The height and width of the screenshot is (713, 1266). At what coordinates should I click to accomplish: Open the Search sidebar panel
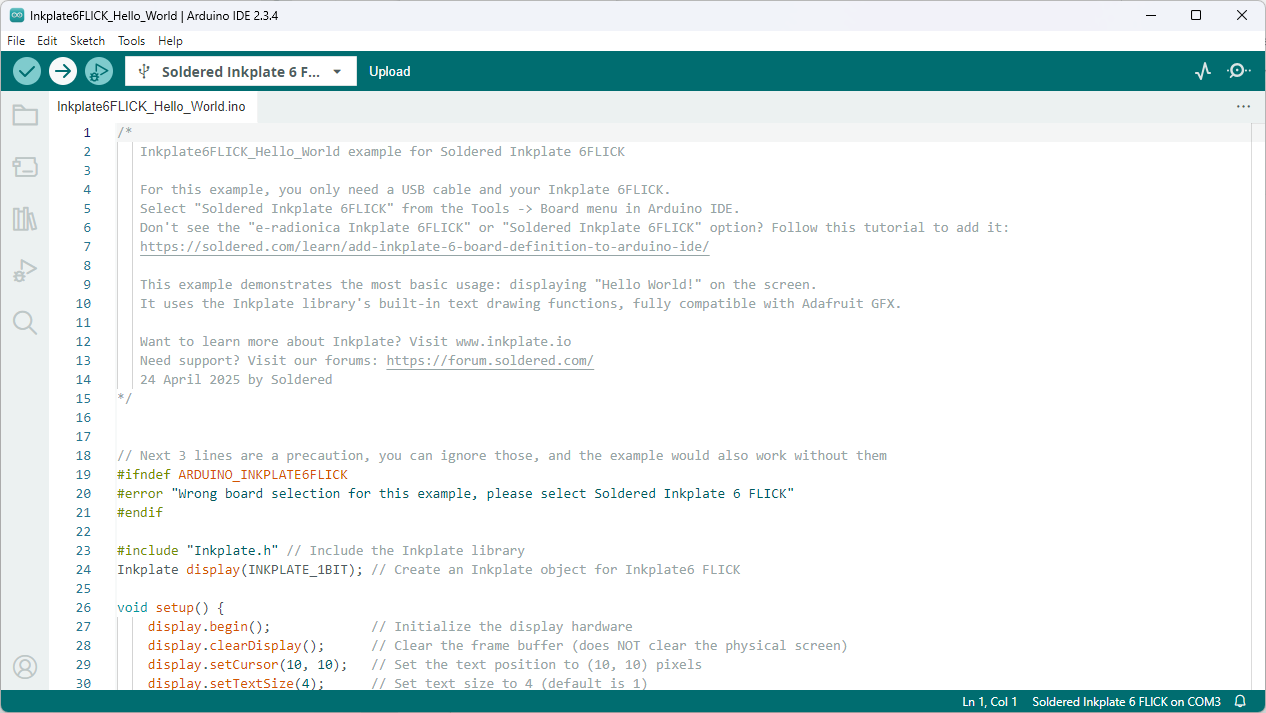(25, 322)
